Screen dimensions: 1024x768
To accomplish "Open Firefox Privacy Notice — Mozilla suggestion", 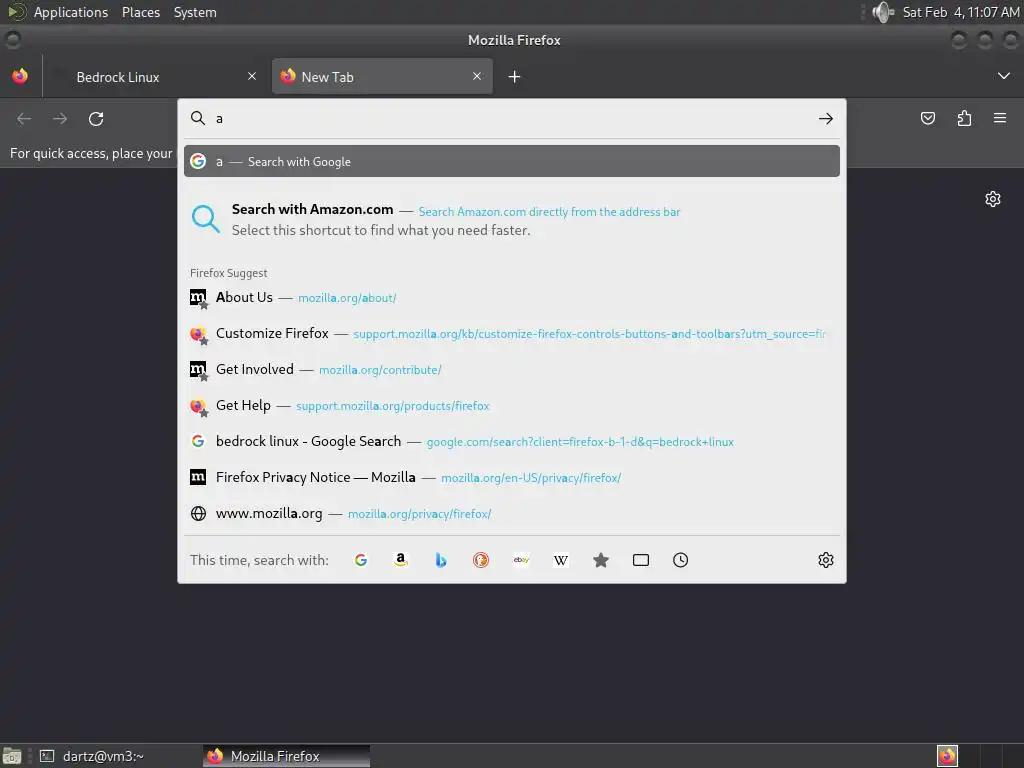I will point(511,477).
